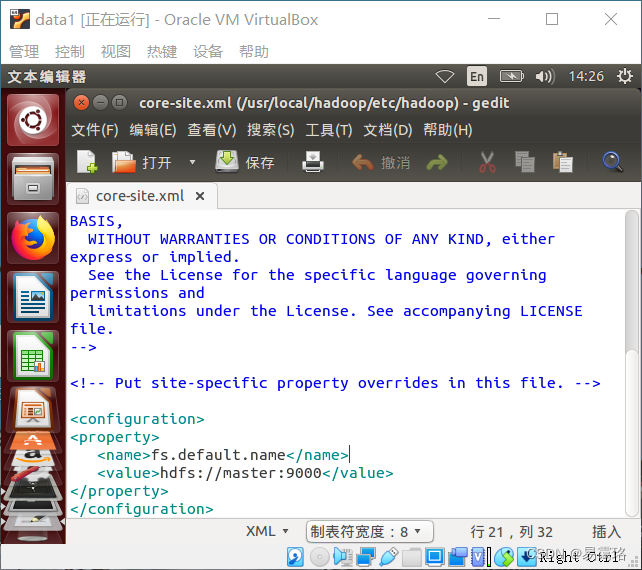642x570 pixels.
Task: Close the core-site.xml tab
Action: 200,196
